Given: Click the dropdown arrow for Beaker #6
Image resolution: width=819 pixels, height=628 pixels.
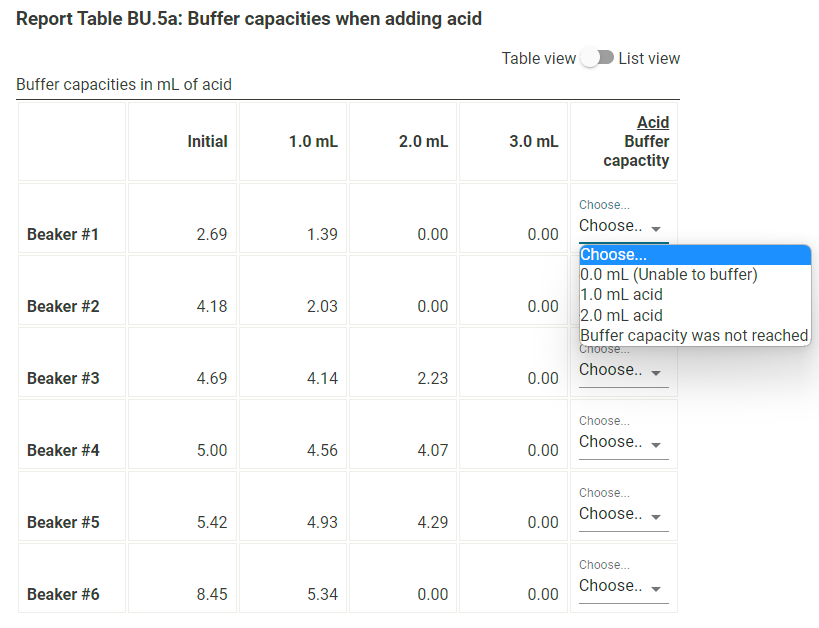Looking at the screenshot, I should click(657, 588).
